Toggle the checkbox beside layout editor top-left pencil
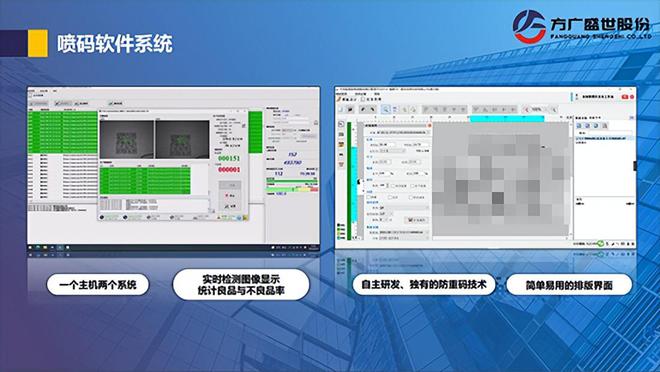Viewport: 660px width, 372px height. click(363, 99)
